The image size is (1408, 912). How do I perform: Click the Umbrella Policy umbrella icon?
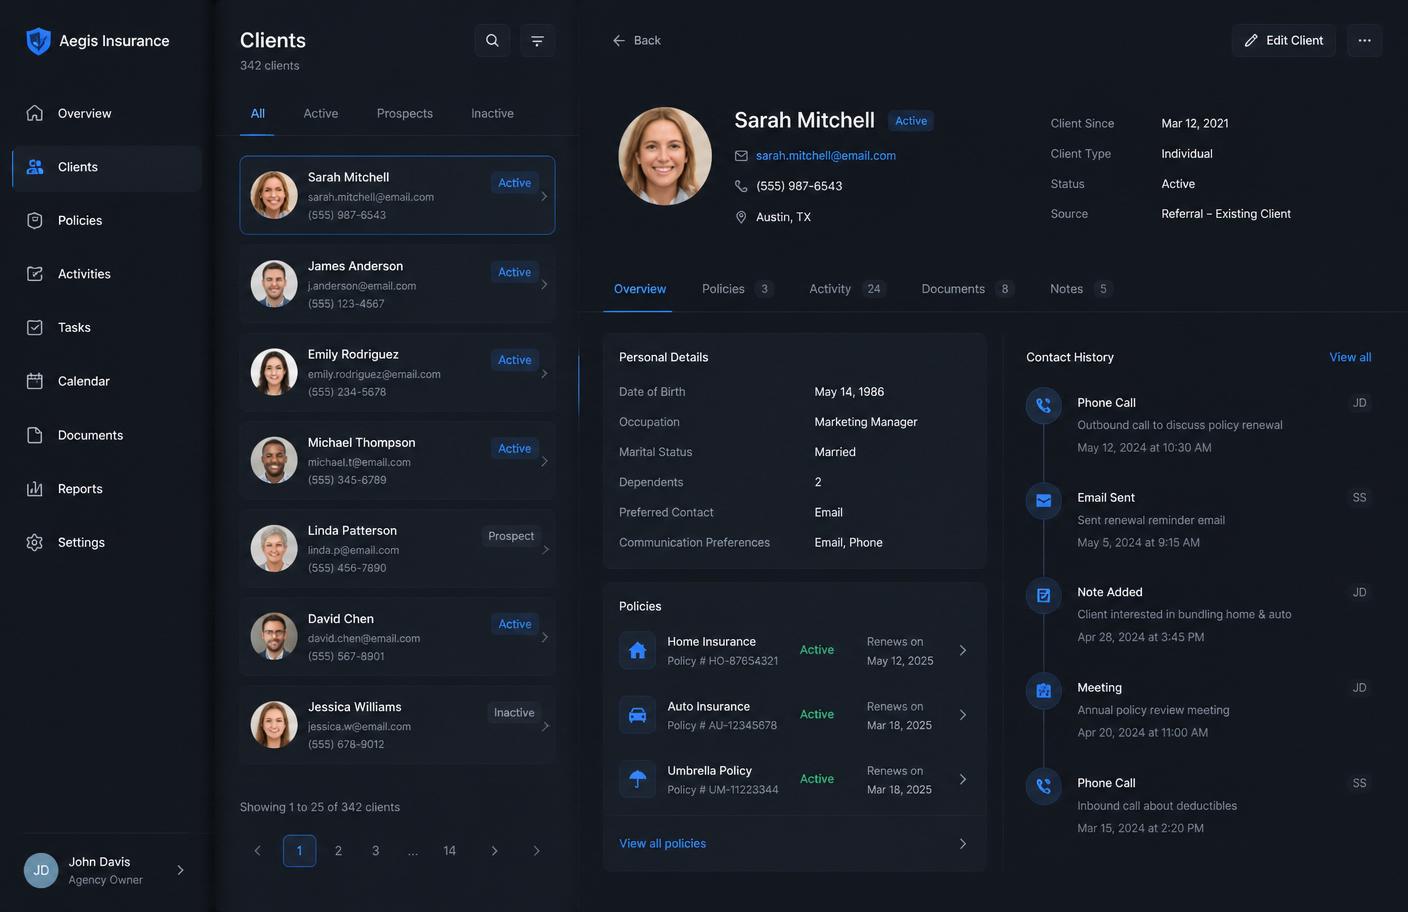tap(637, 779)
